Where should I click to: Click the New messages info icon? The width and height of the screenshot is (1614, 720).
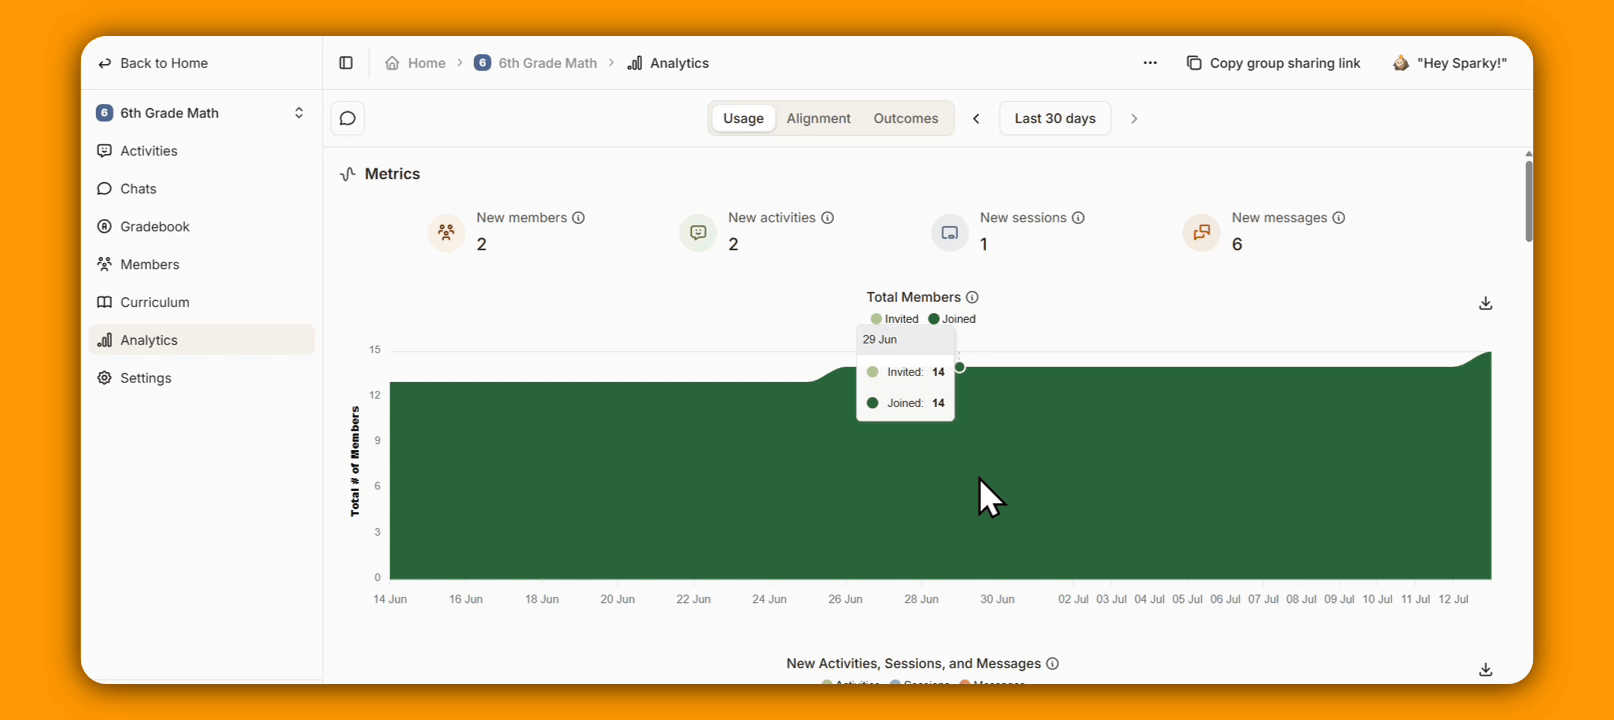(1339, 218)
